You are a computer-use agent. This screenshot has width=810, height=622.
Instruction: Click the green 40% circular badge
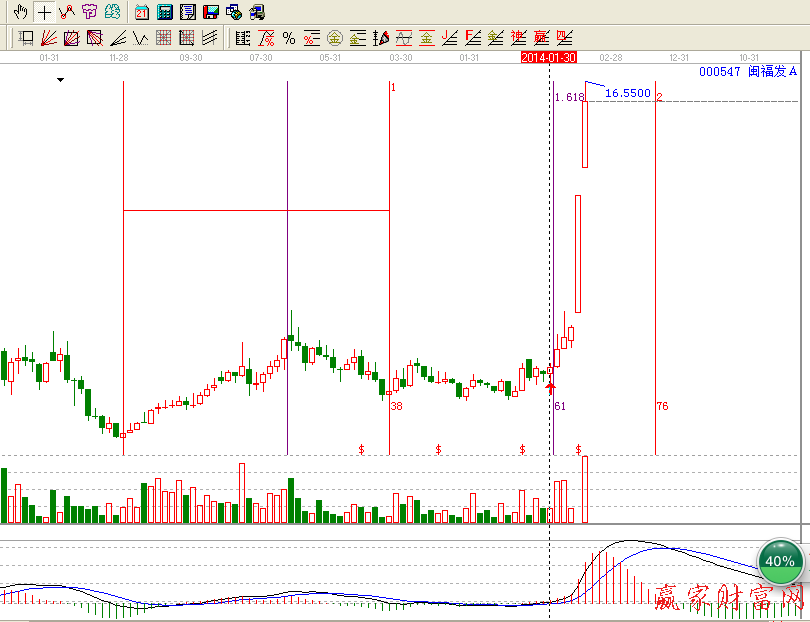point(779,561)
